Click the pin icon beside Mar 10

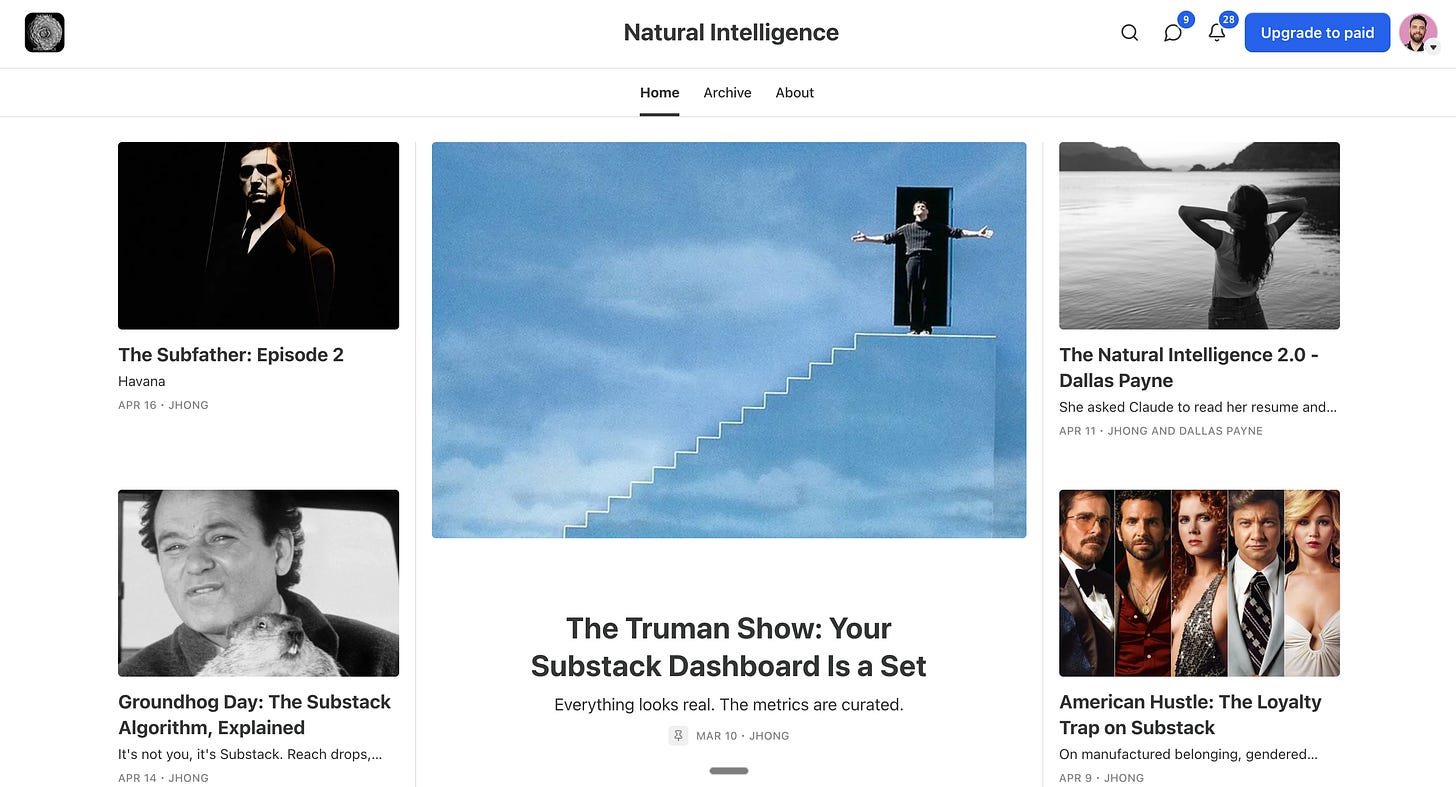pos(678,736)
